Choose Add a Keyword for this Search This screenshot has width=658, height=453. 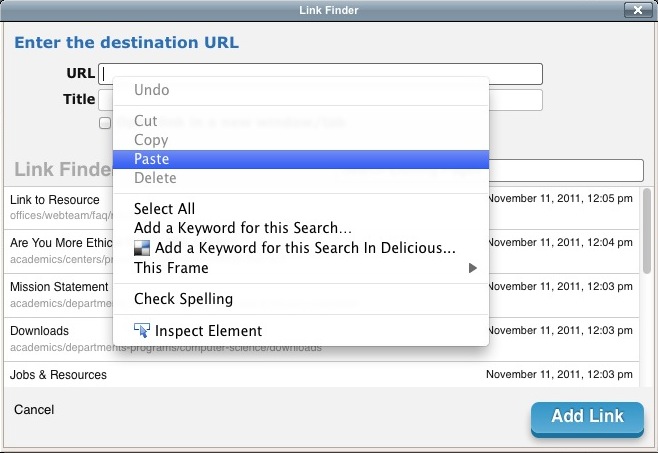click(x=243, y=228)
